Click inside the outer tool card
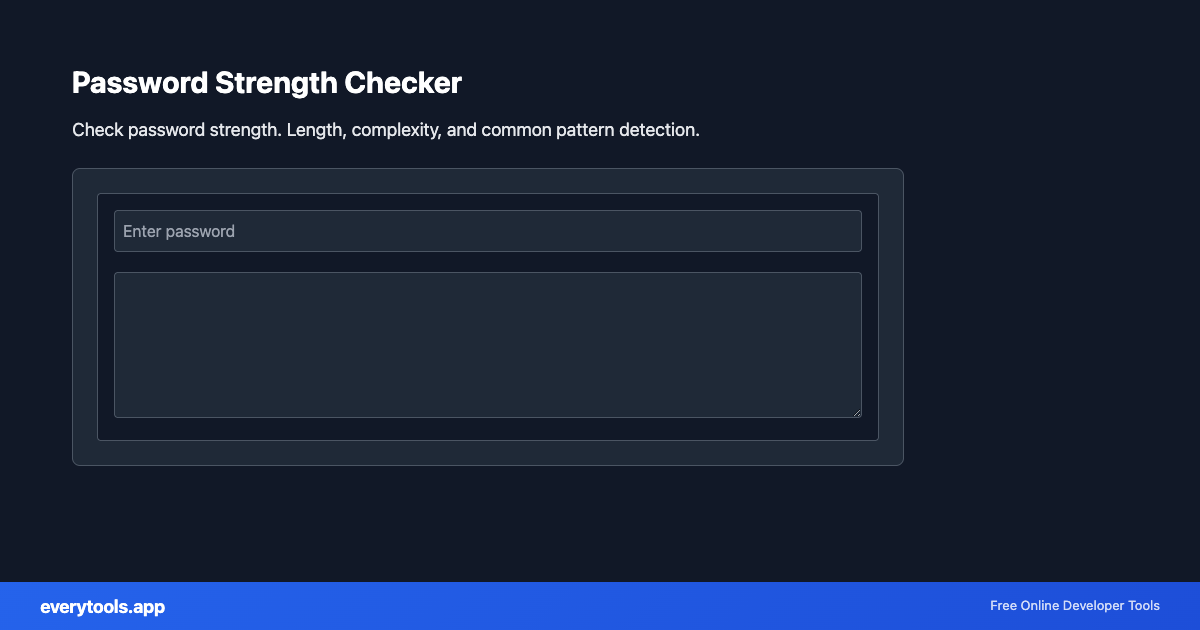This screenshot has width=1200, height=630. coord(487,450)
